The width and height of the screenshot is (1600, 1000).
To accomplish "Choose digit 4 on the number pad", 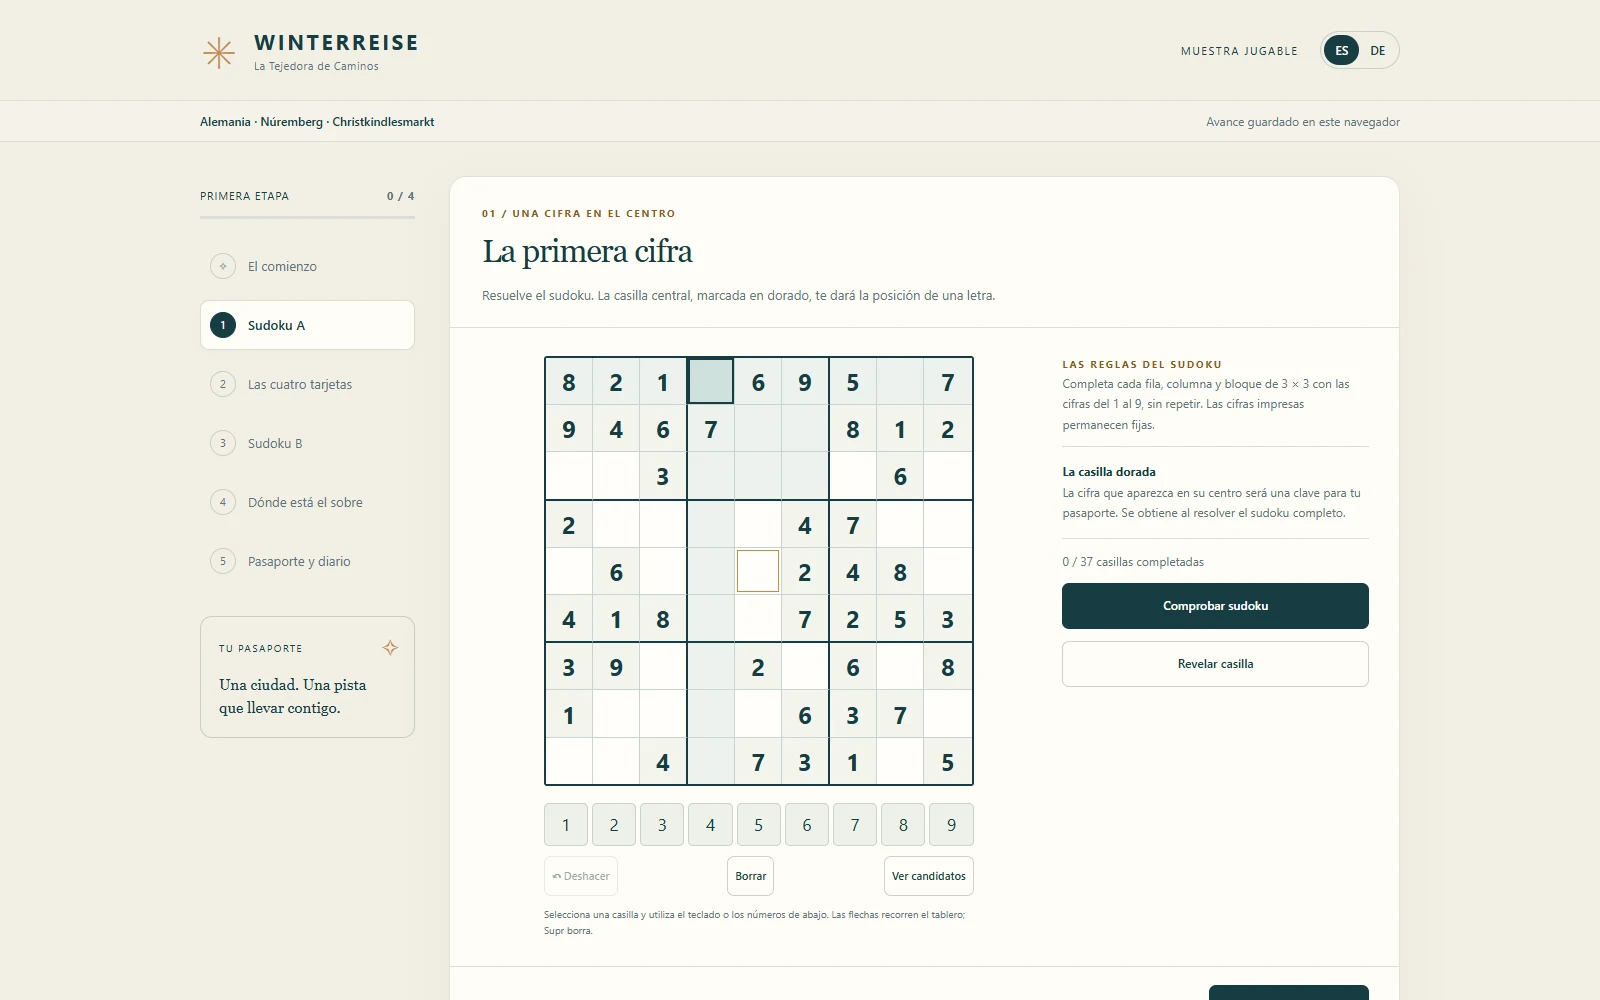I will [x=710, y=825].
